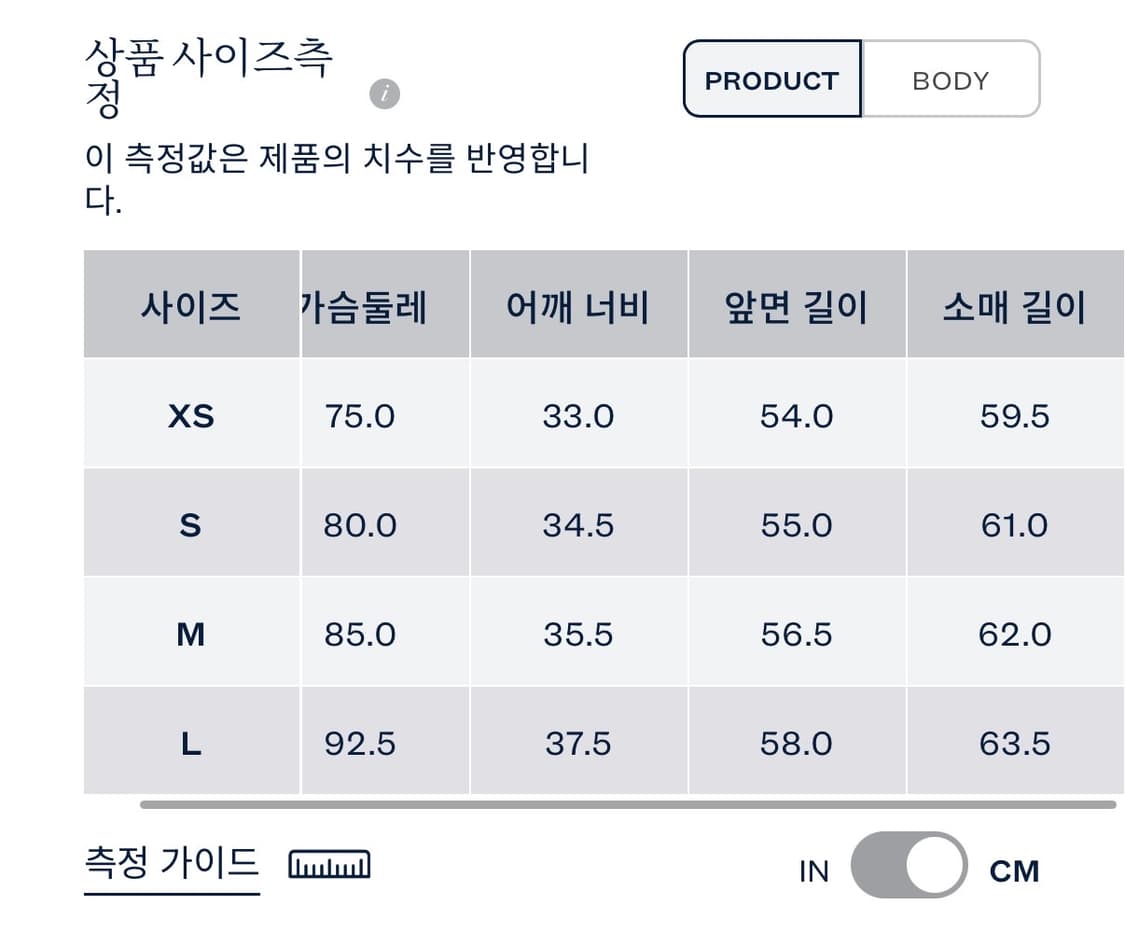
Task: Click the IN label on the unit toggle
Action: 815,870
